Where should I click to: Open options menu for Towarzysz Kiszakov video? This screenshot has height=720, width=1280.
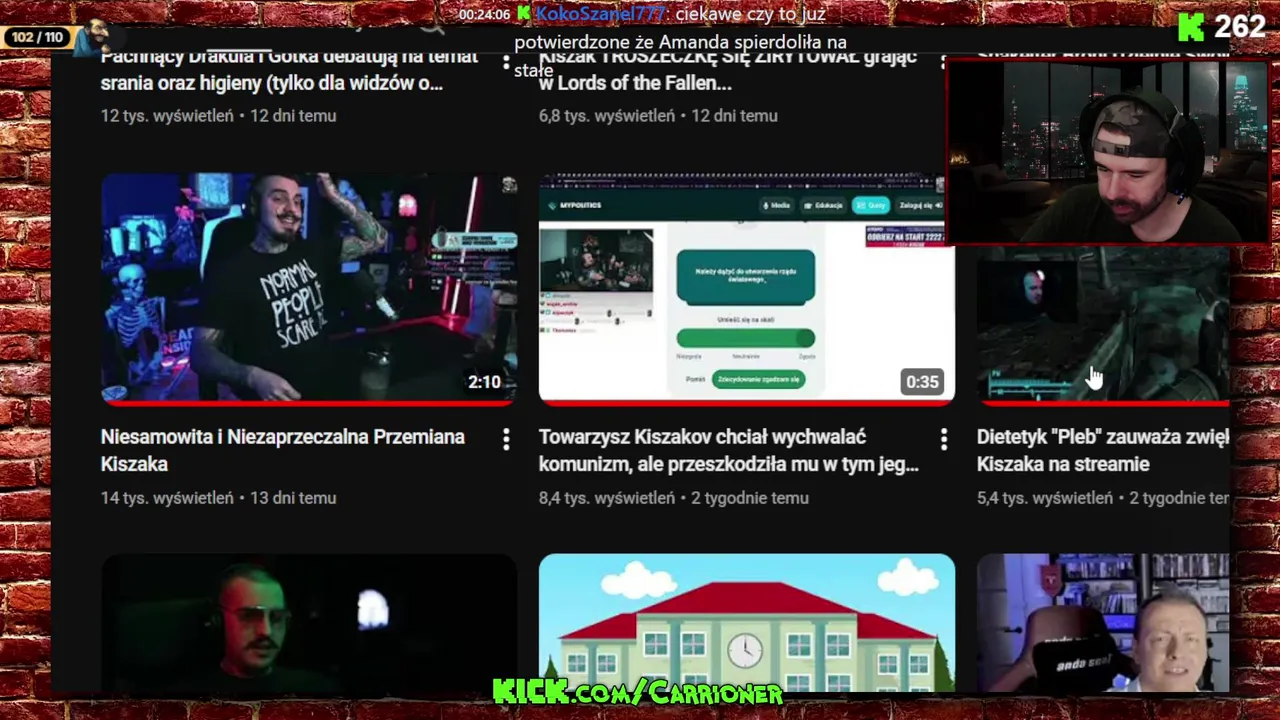(943, 438)
